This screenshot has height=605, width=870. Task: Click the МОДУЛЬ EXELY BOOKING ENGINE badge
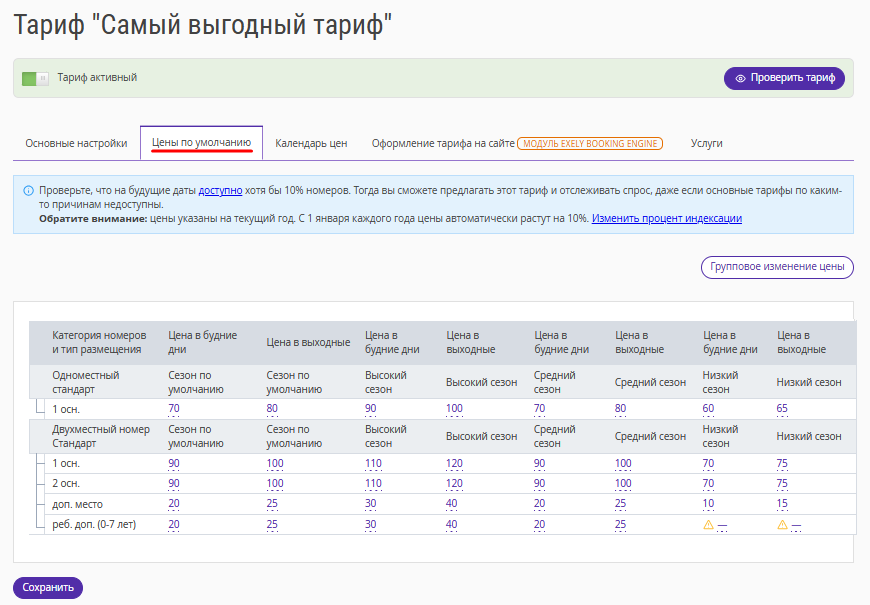590,144
